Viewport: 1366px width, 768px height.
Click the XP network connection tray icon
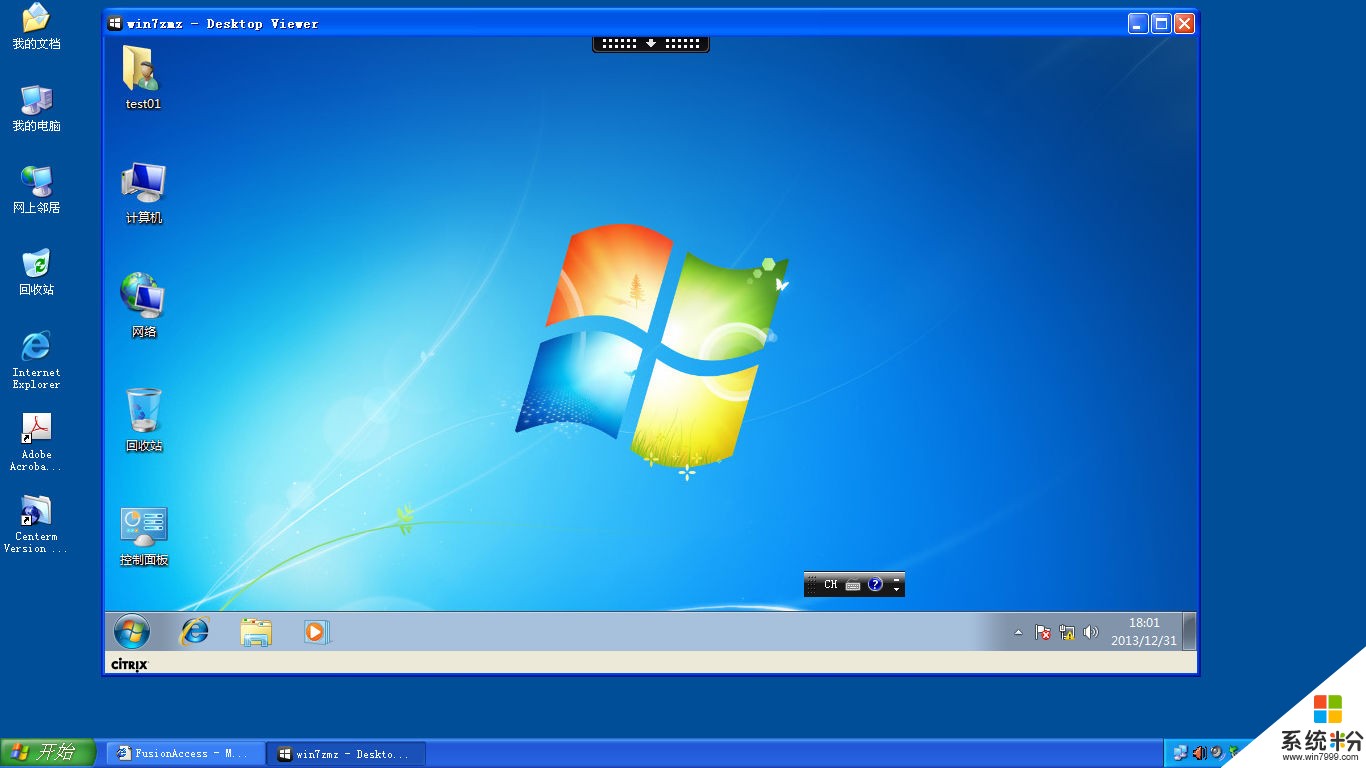(1181, 753)
